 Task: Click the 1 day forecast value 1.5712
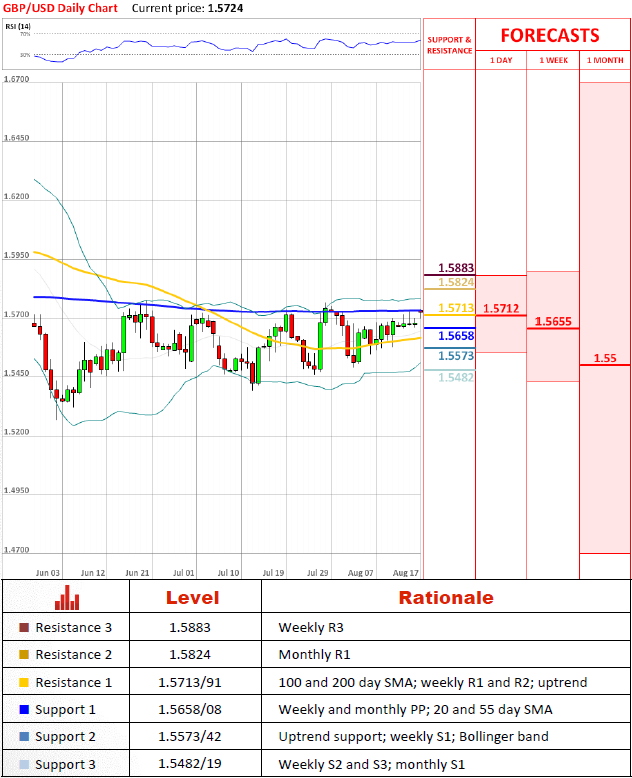pos(501,309)
